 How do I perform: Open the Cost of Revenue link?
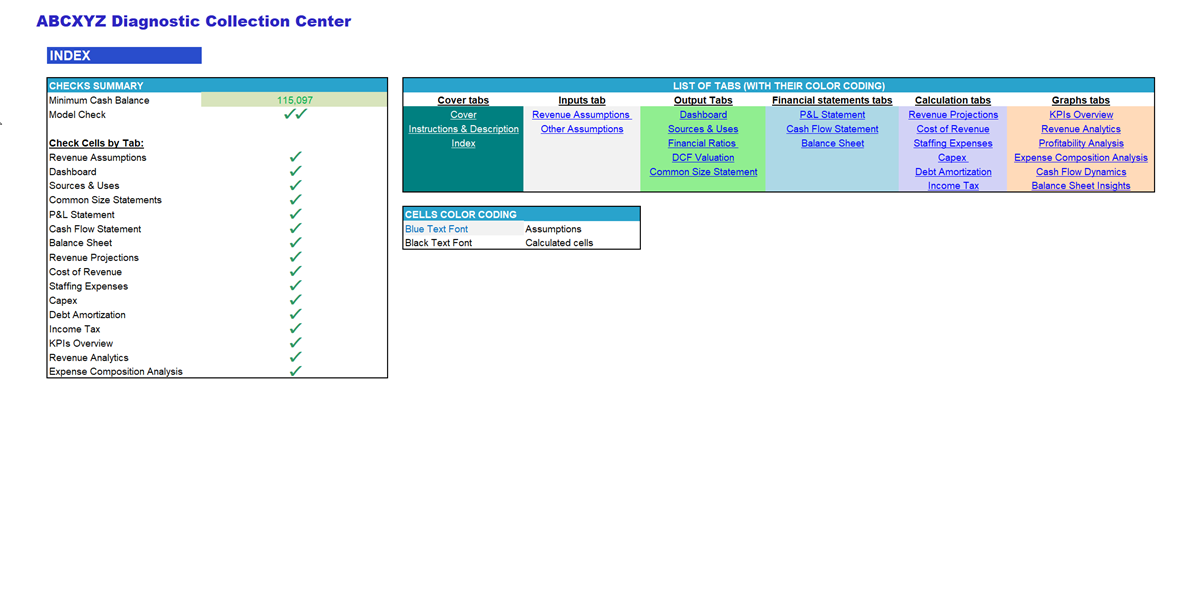pyautogui.click(x=953, y=129)
